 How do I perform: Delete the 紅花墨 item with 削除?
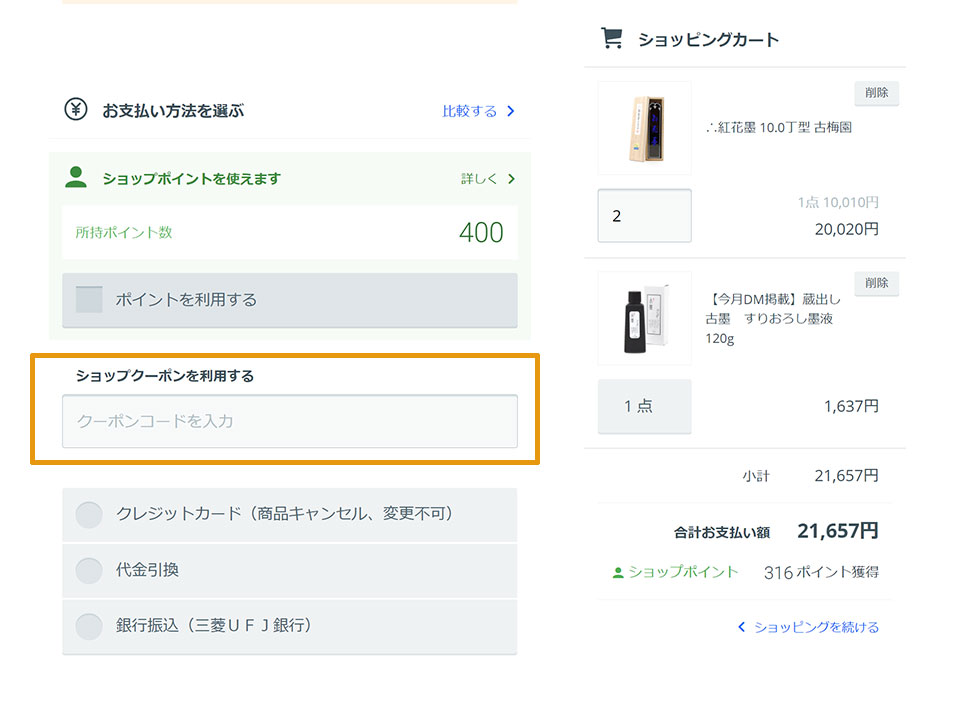pyautogui.click(x=876, y=94)
